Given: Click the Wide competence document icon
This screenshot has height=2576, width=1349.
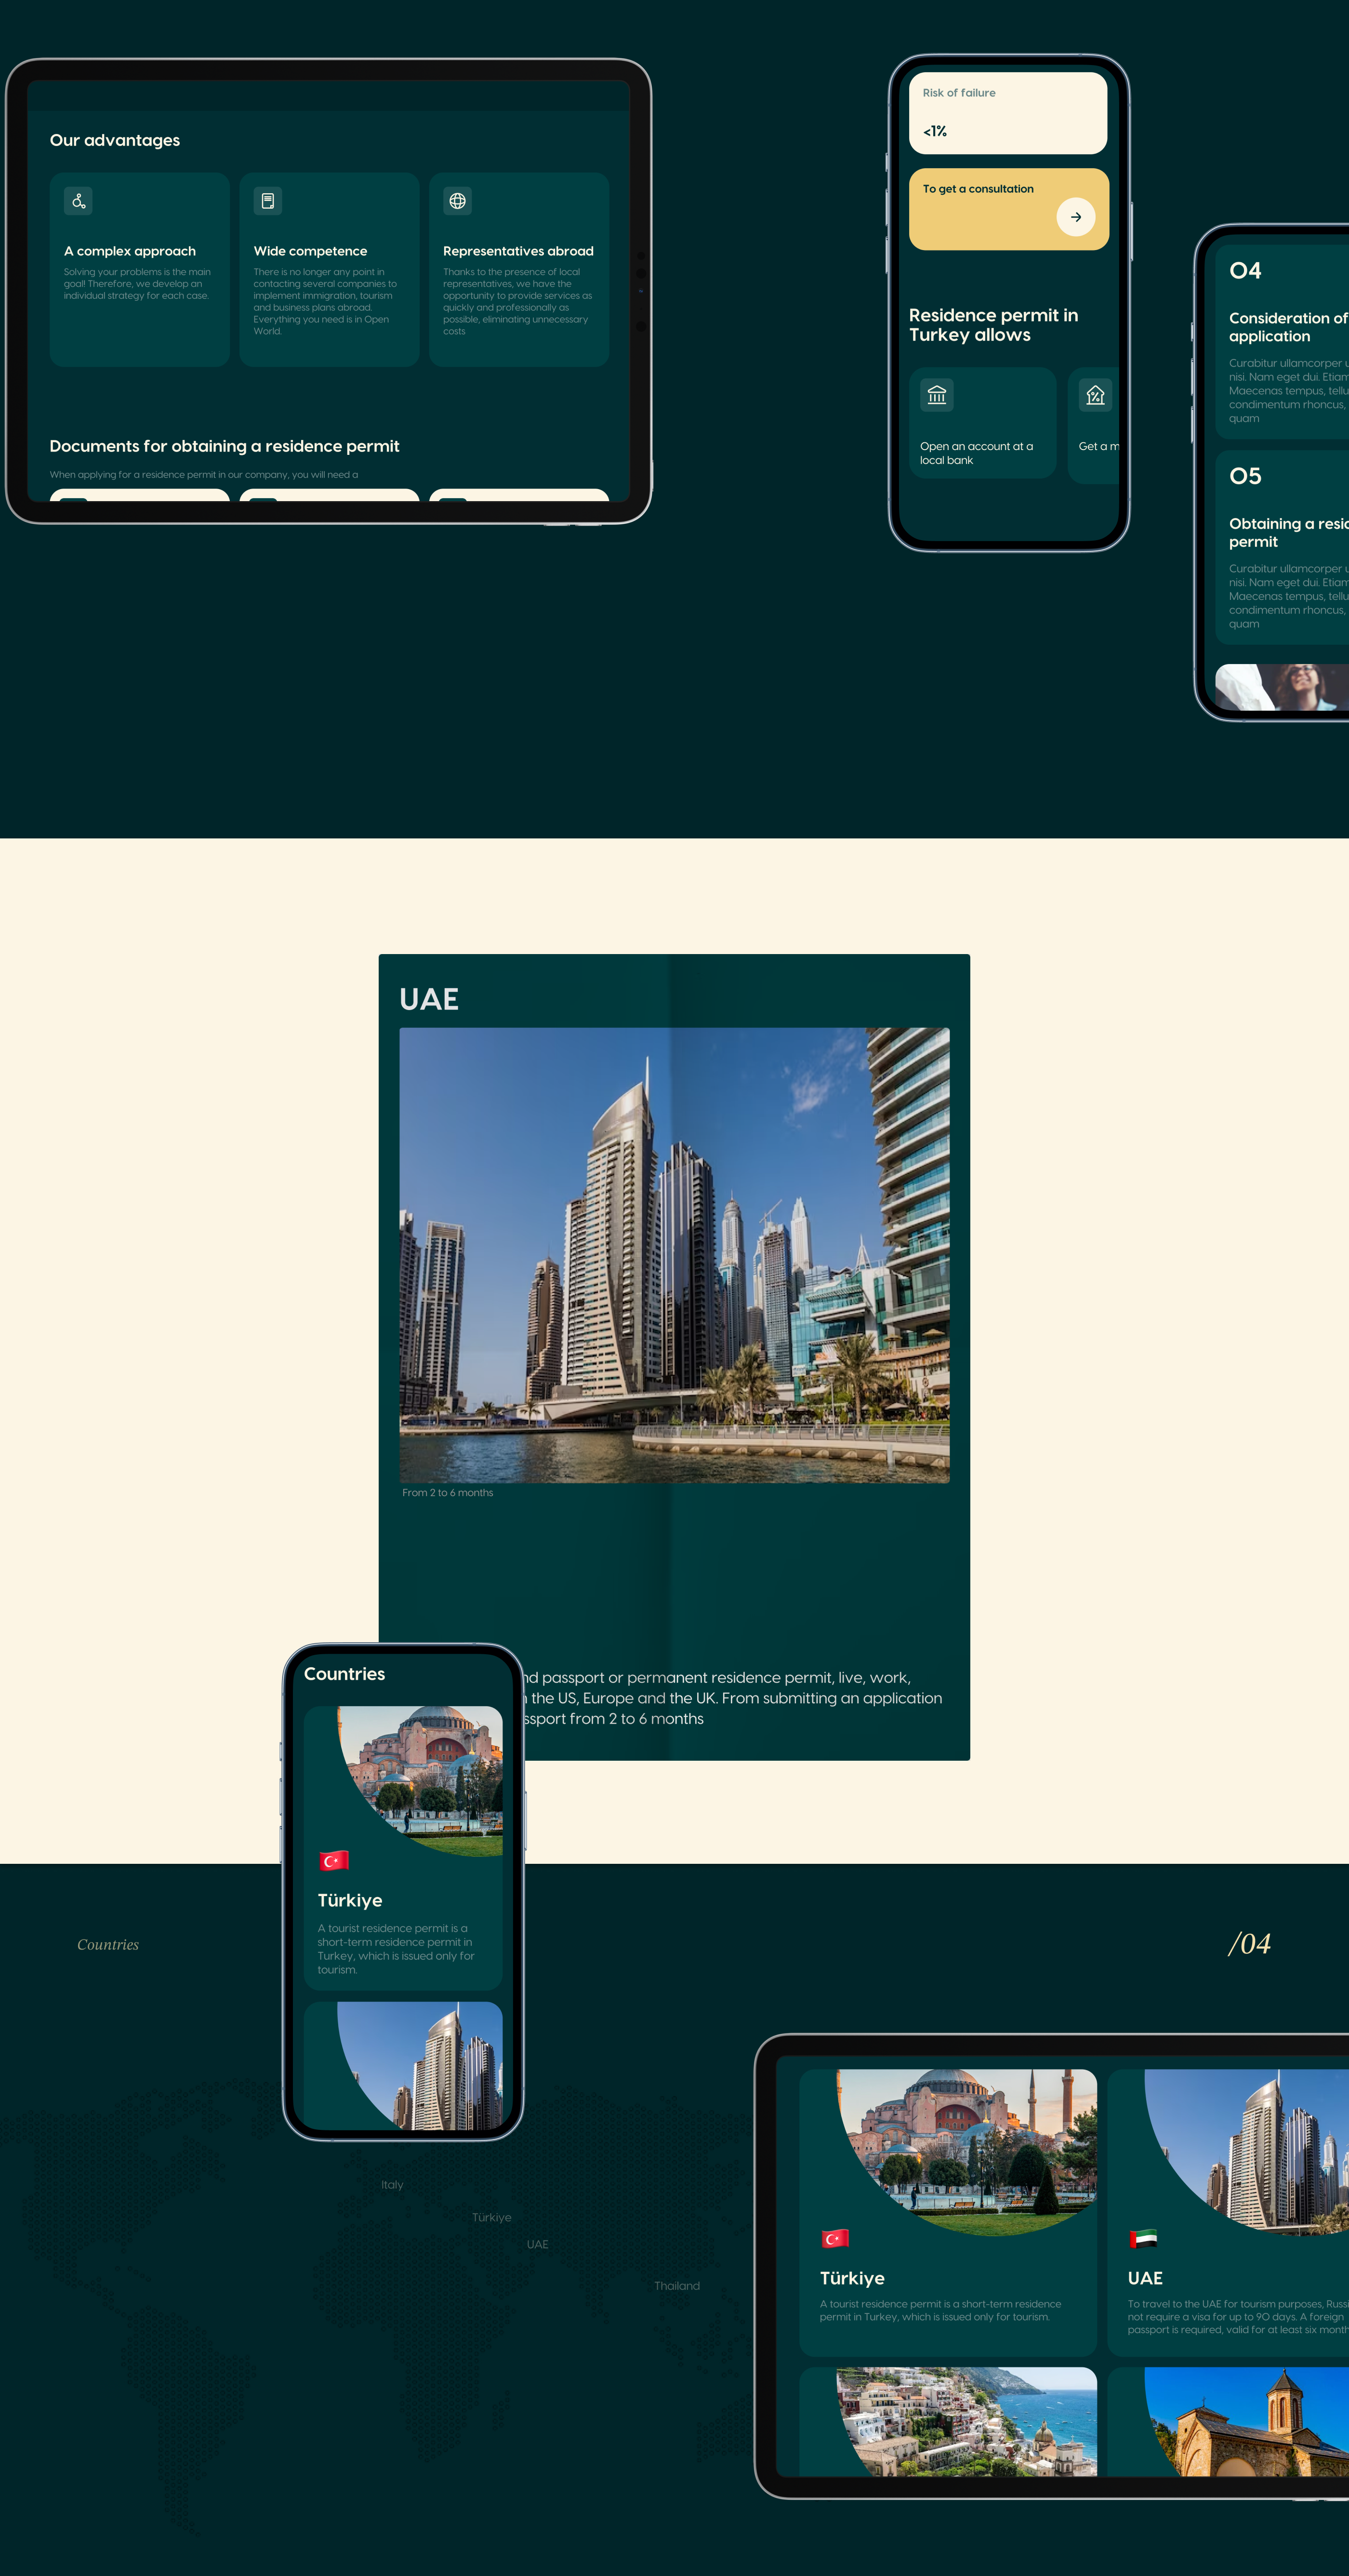Looking at the screenshot, I should coord(267,201).
